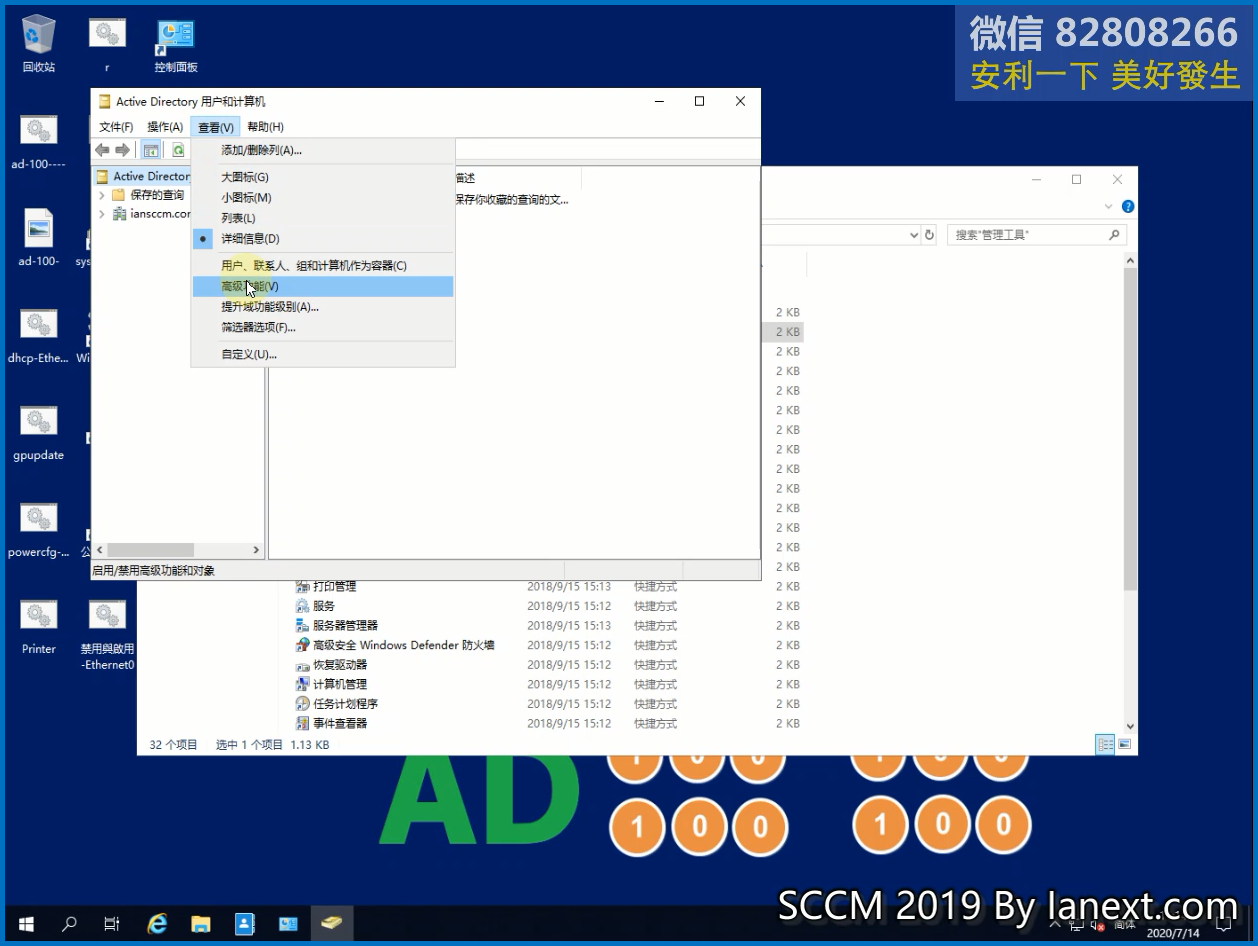Click the Explorer window help icon
Screen dimensions: 1258x946
(1128, 207)
